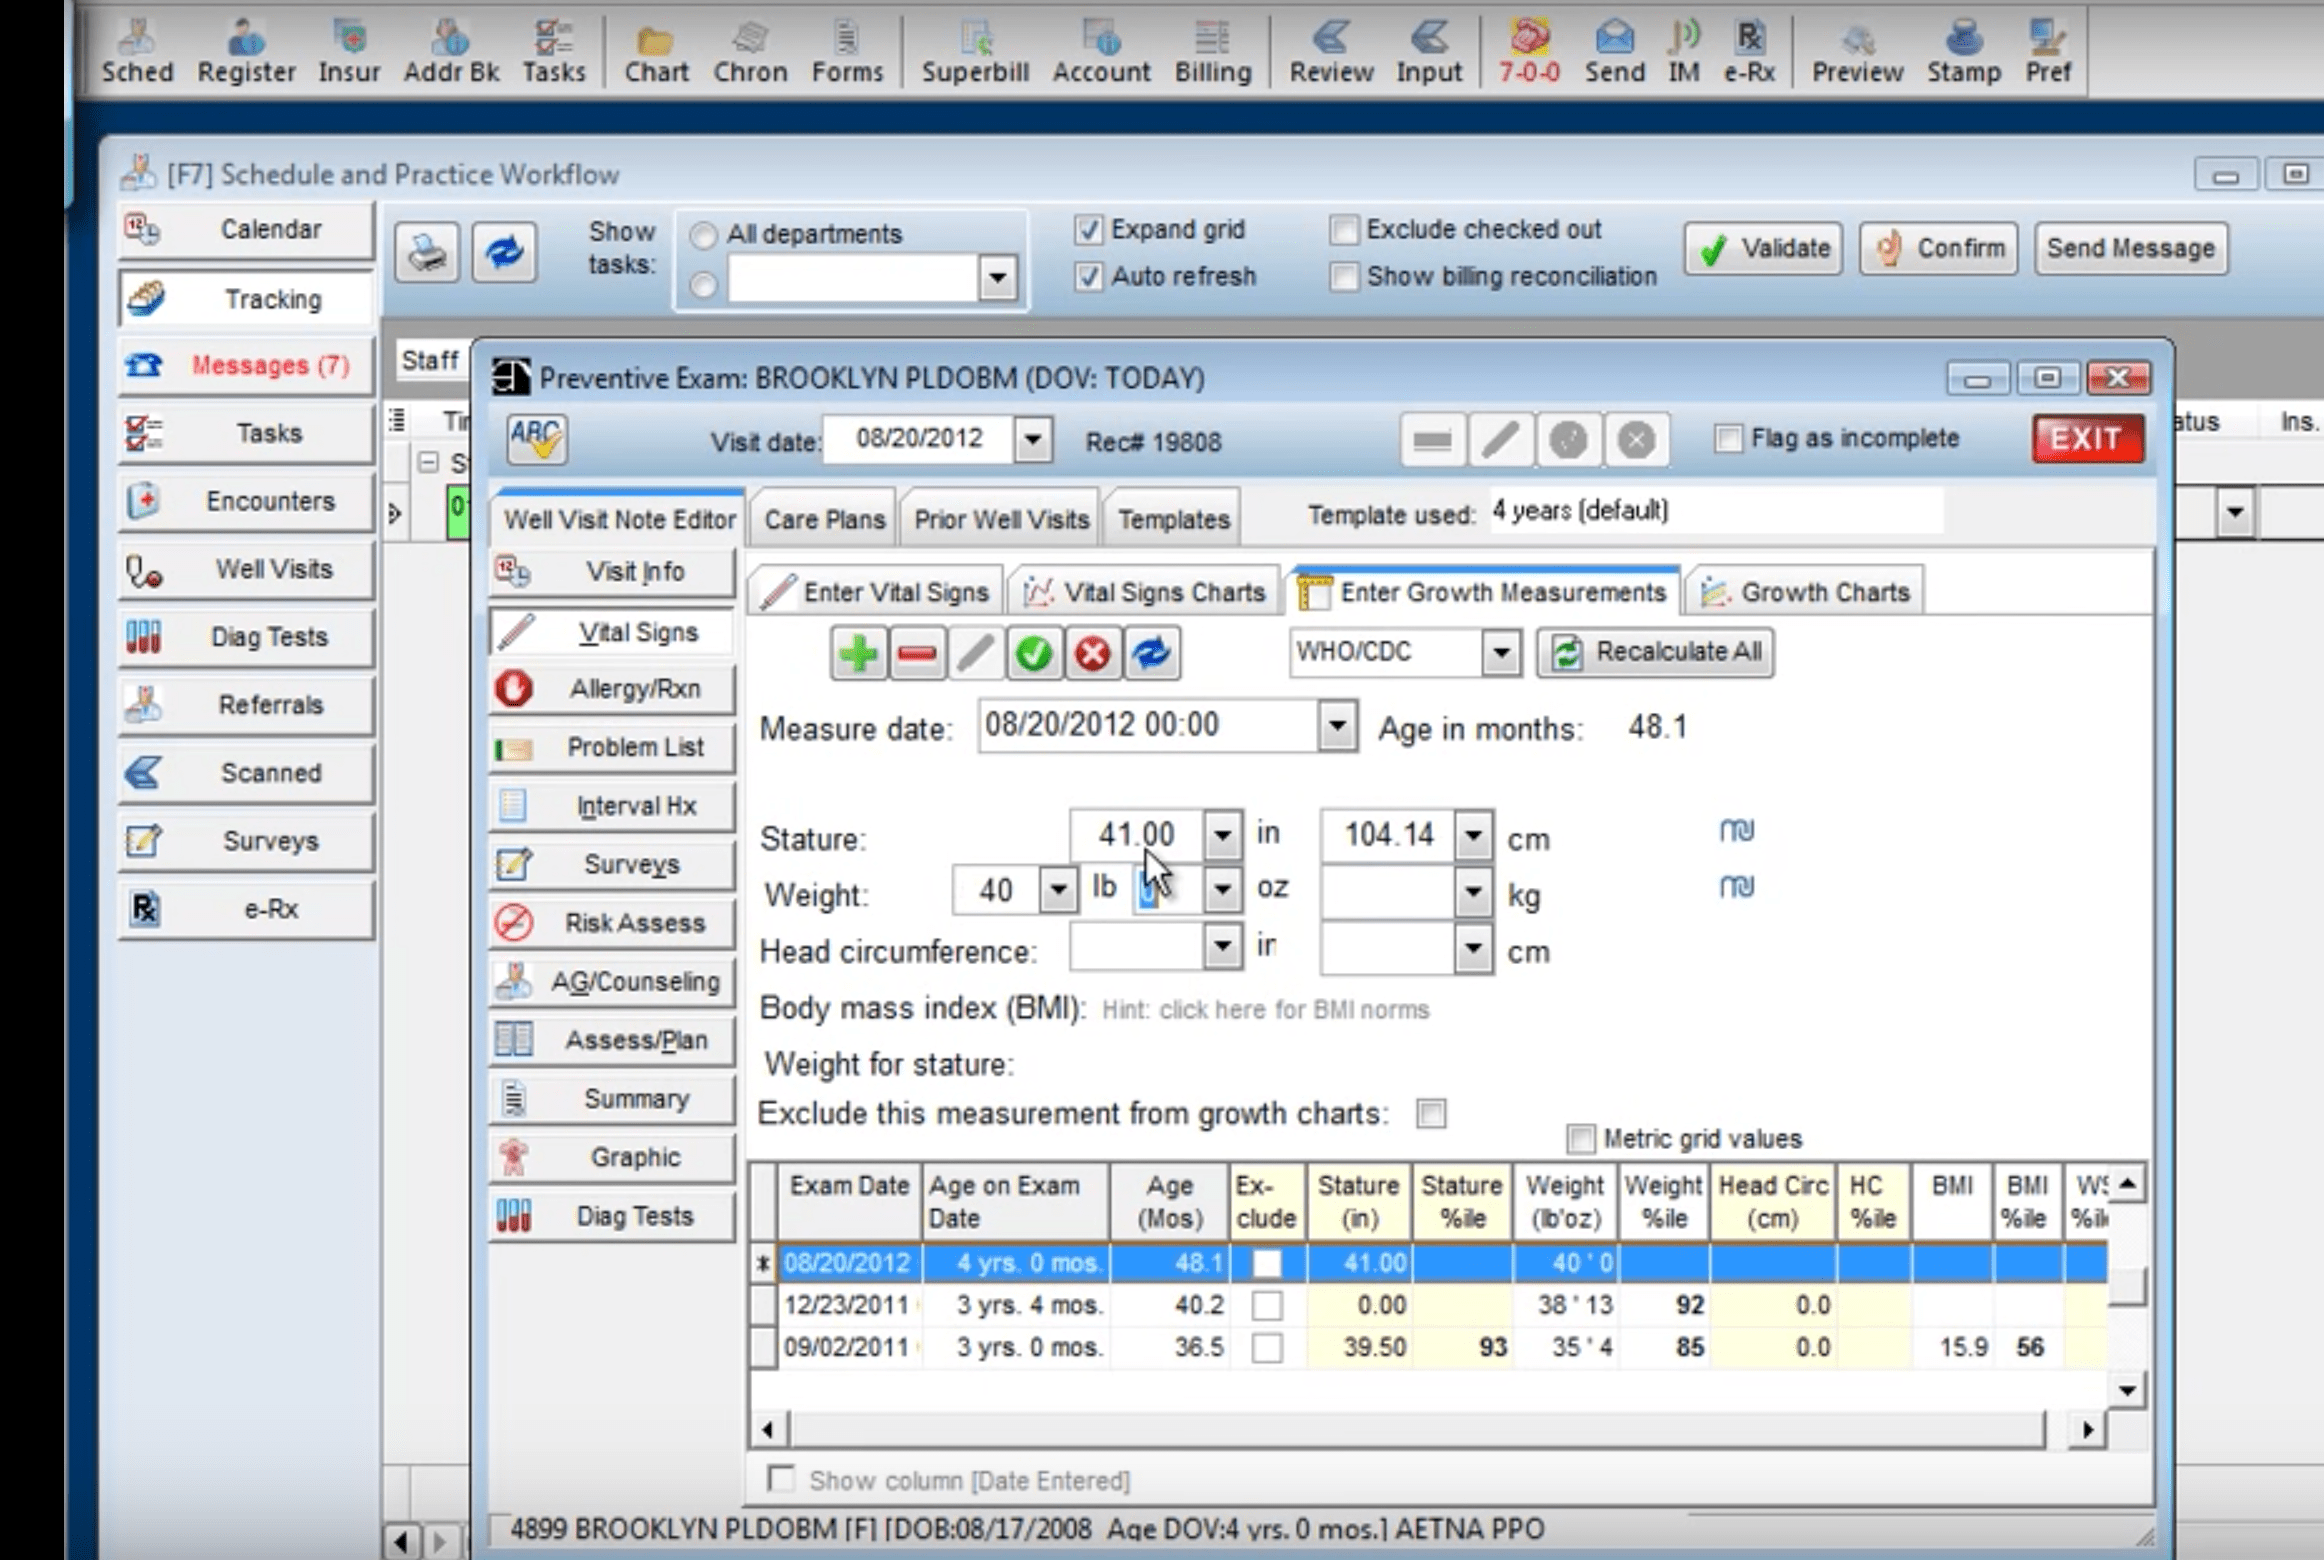Enable Exclude checked out

pyautogui.click(x=1343, y=229)
